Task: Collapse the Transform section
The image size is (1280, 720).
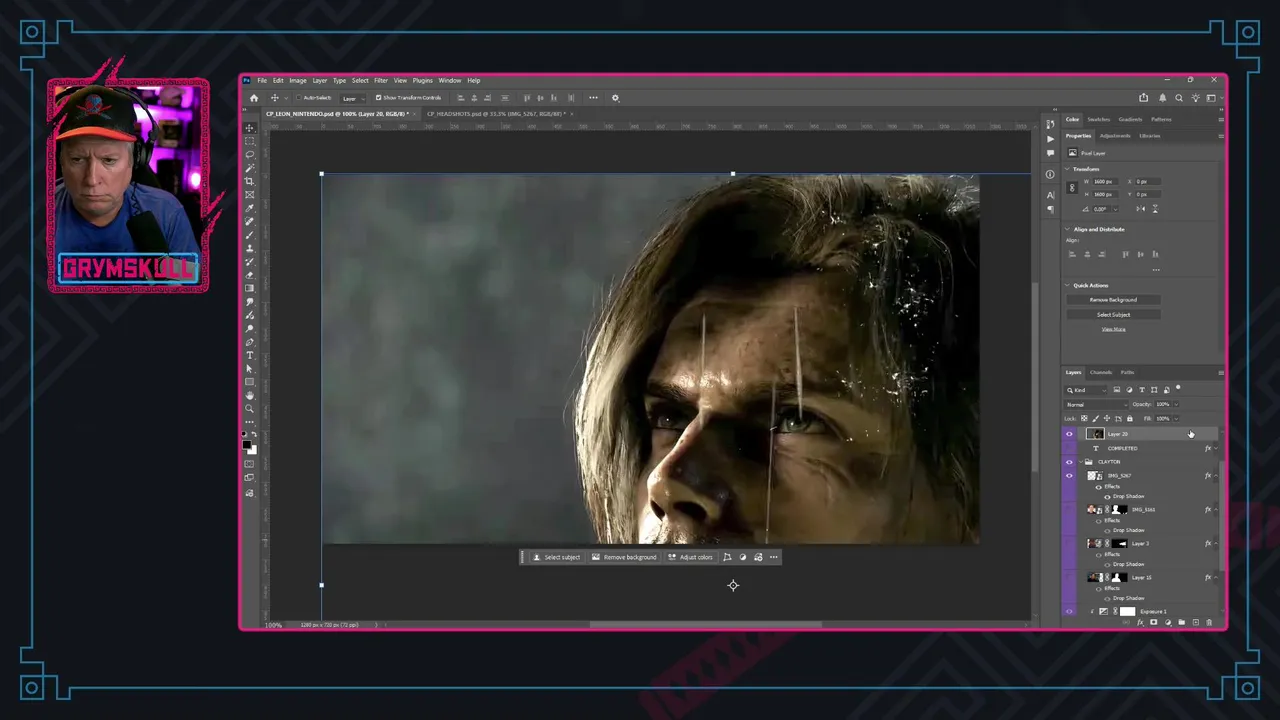Action: pyautogui.click(x=1067, y=169)
